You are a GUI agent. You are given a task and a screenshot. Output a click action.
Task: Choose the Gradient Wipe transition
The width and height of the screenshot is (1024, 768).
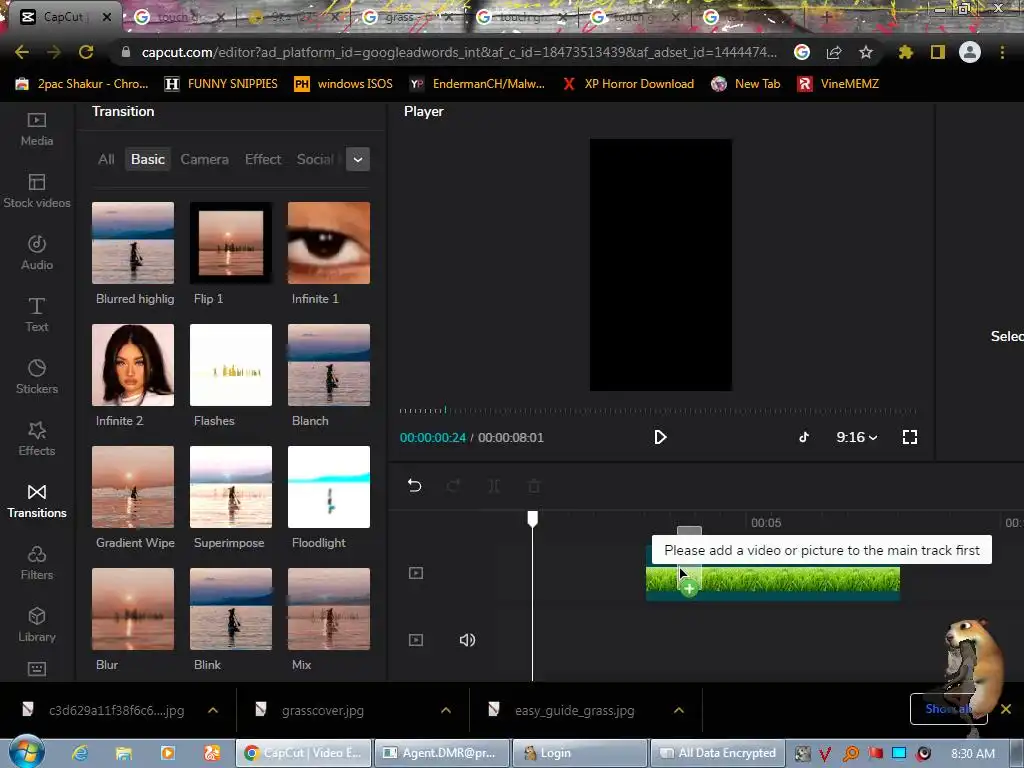click(133, 487)
